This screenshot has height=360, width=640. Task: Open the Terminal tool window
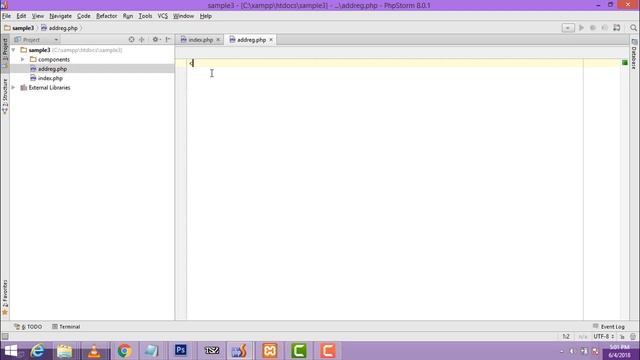point(66,327)
